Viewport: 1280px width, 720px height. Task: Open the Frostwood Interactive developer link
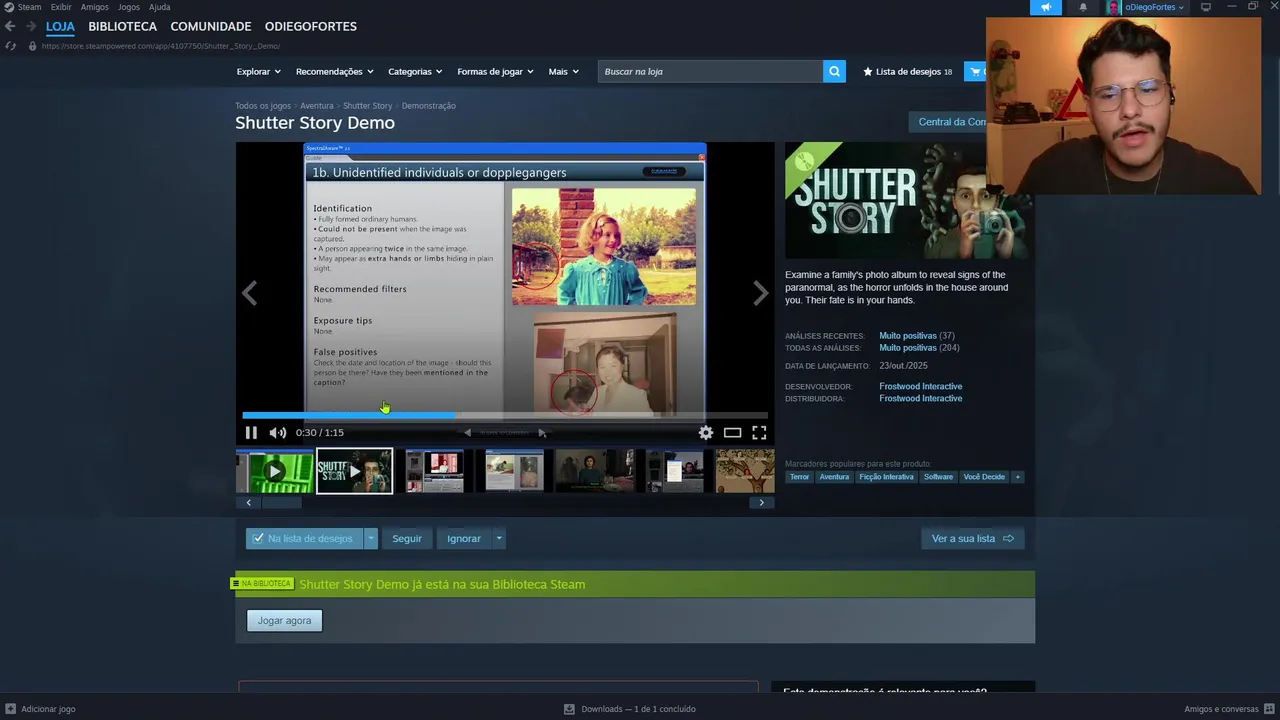920,386
